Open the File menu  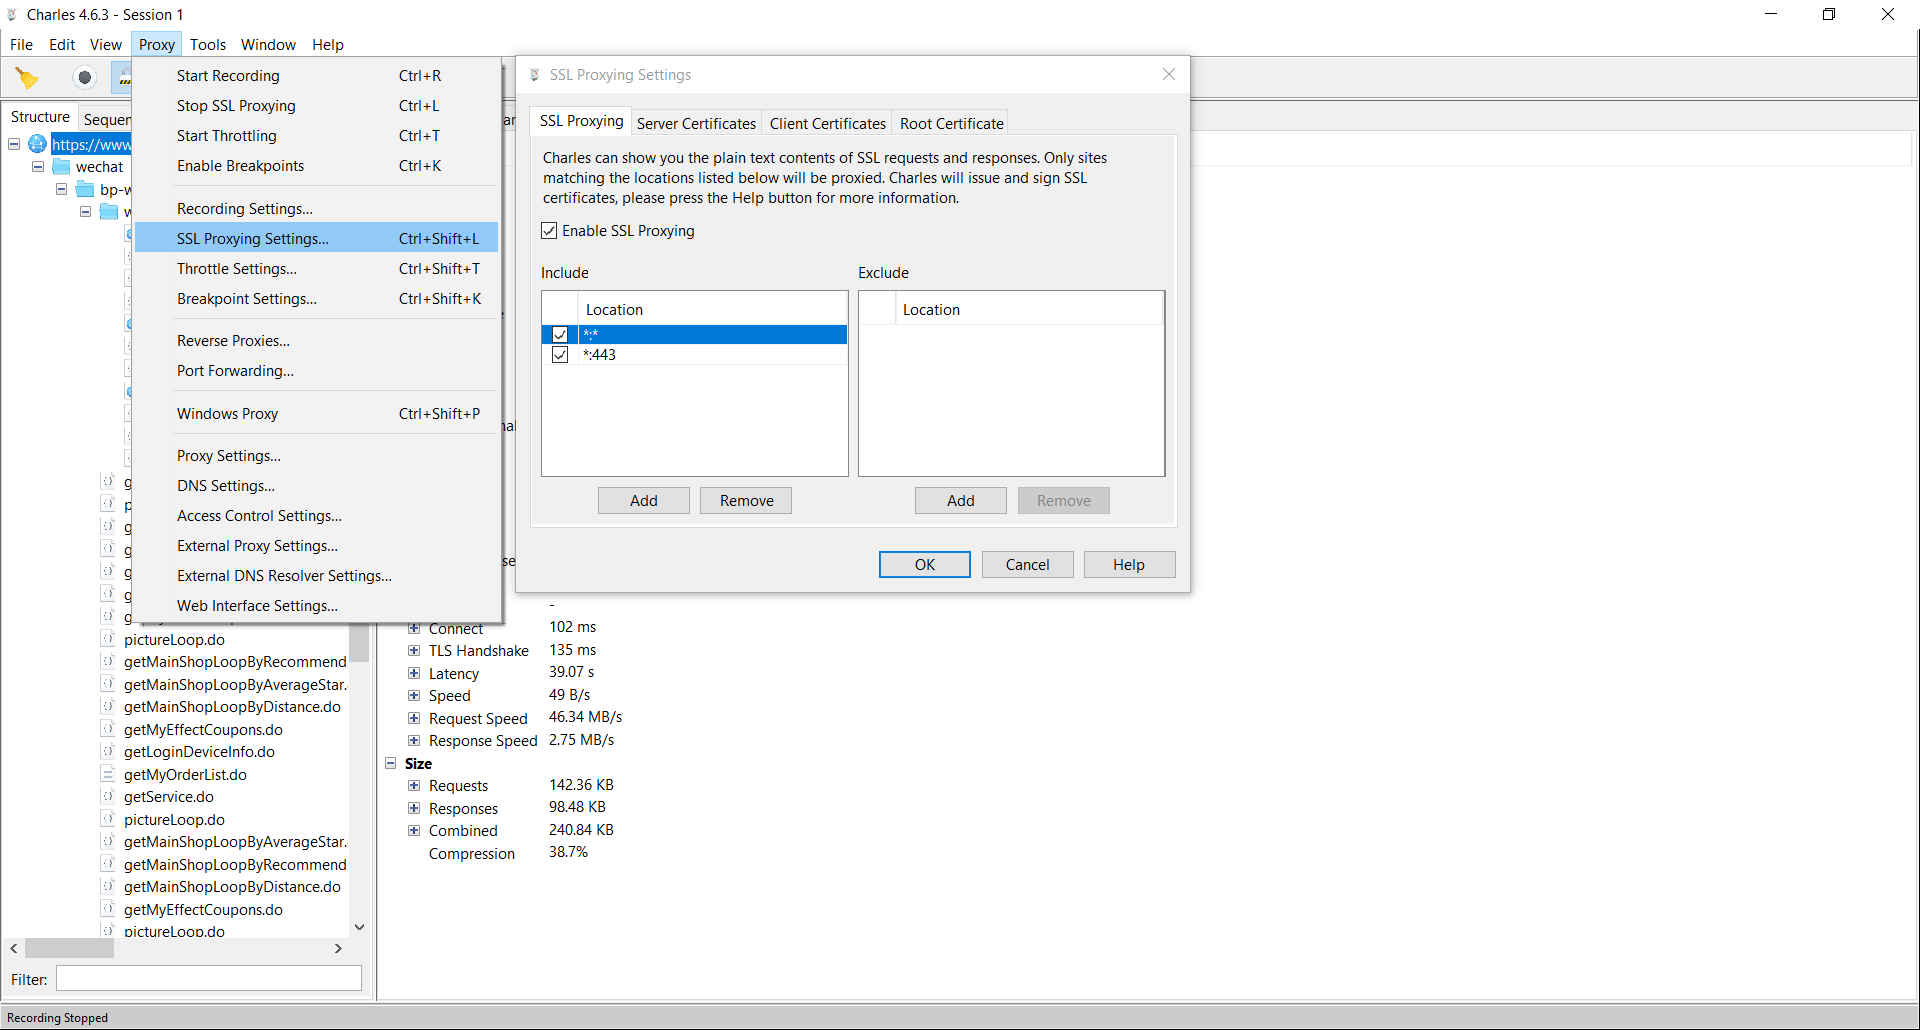22,45
